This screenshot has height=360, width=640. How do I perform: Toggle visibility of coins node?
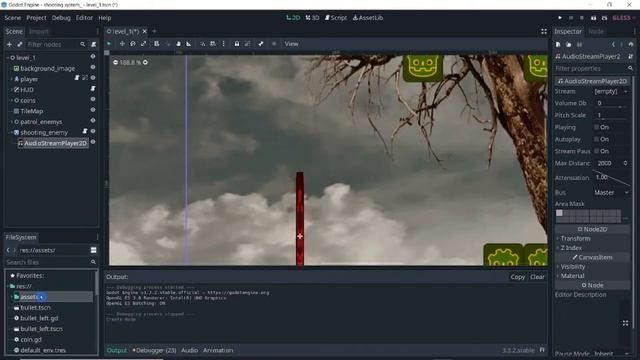(93, 99)
